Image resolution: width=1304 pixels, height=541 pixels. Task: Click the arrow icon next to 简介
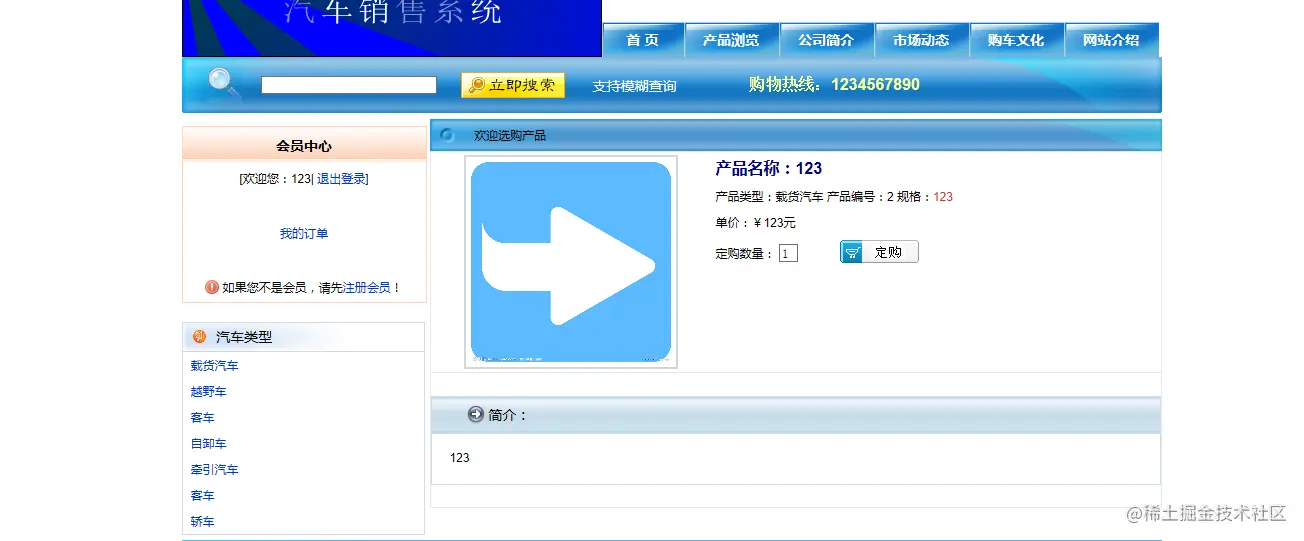476,414
